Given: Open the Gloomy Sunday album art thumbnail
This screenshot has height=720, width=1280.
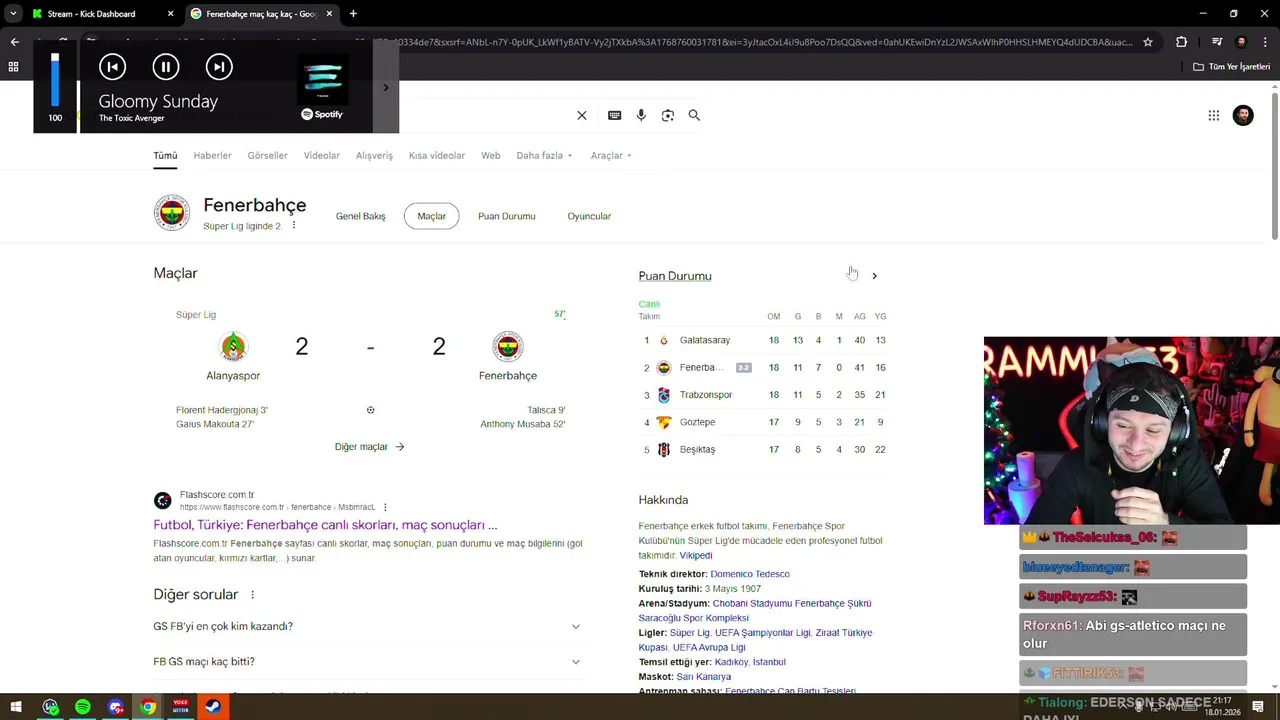Looking at the screenshot, I should (322, 79).
